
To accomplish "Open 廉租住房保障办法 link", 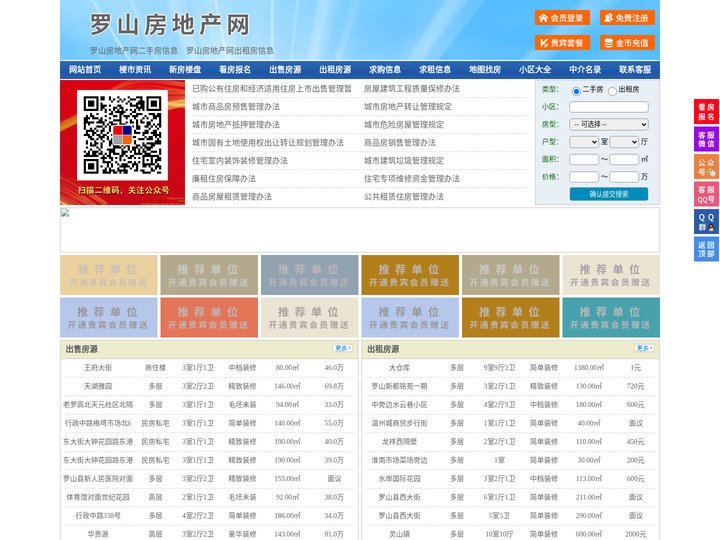I will click(x=224, y=179).
